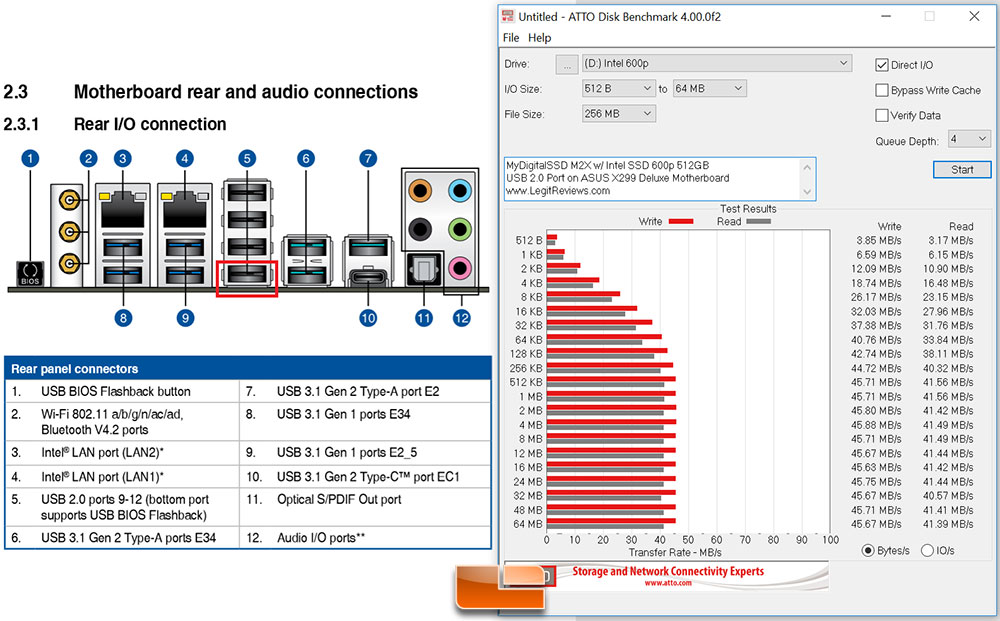Click inside the test description text box
1000x621 pixels.
point(652,179)
